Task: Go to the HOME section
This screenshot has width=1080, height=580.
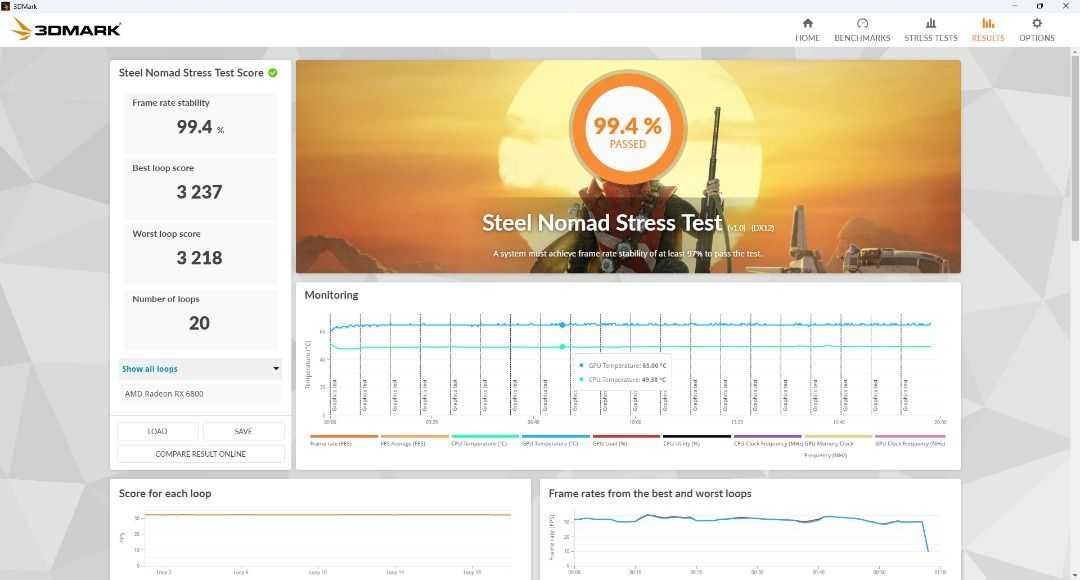Action: coord(807,30)
